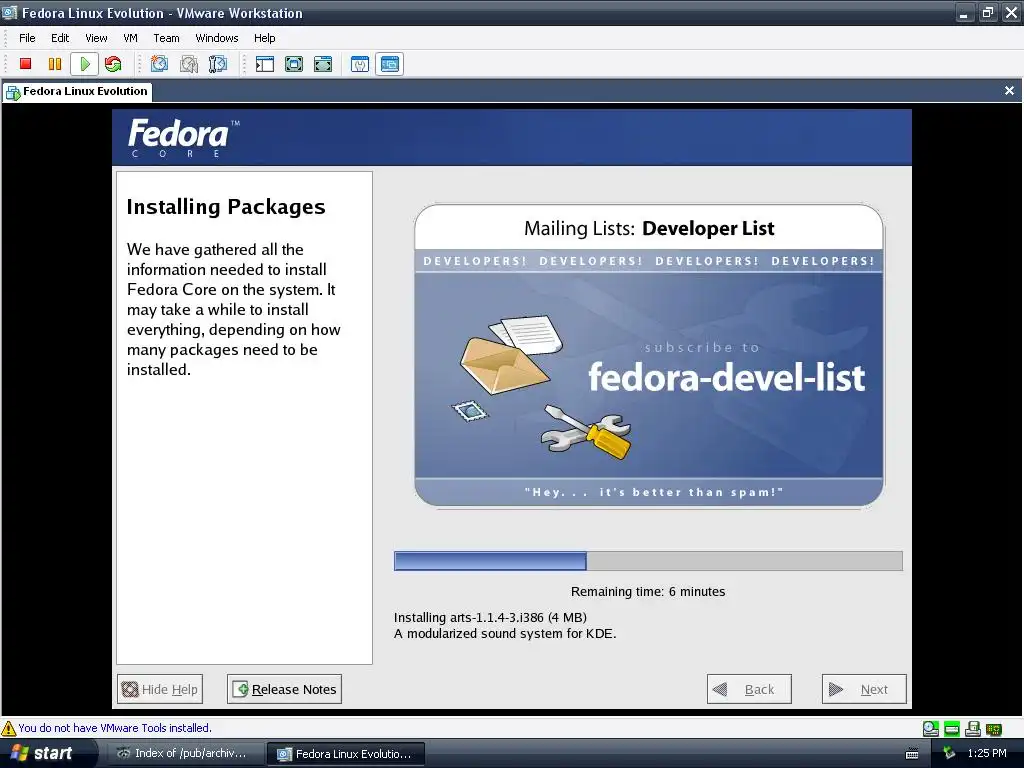Click 'You do not have VMware Tools installed.'
1024x768 pixels.
[115, 728]
